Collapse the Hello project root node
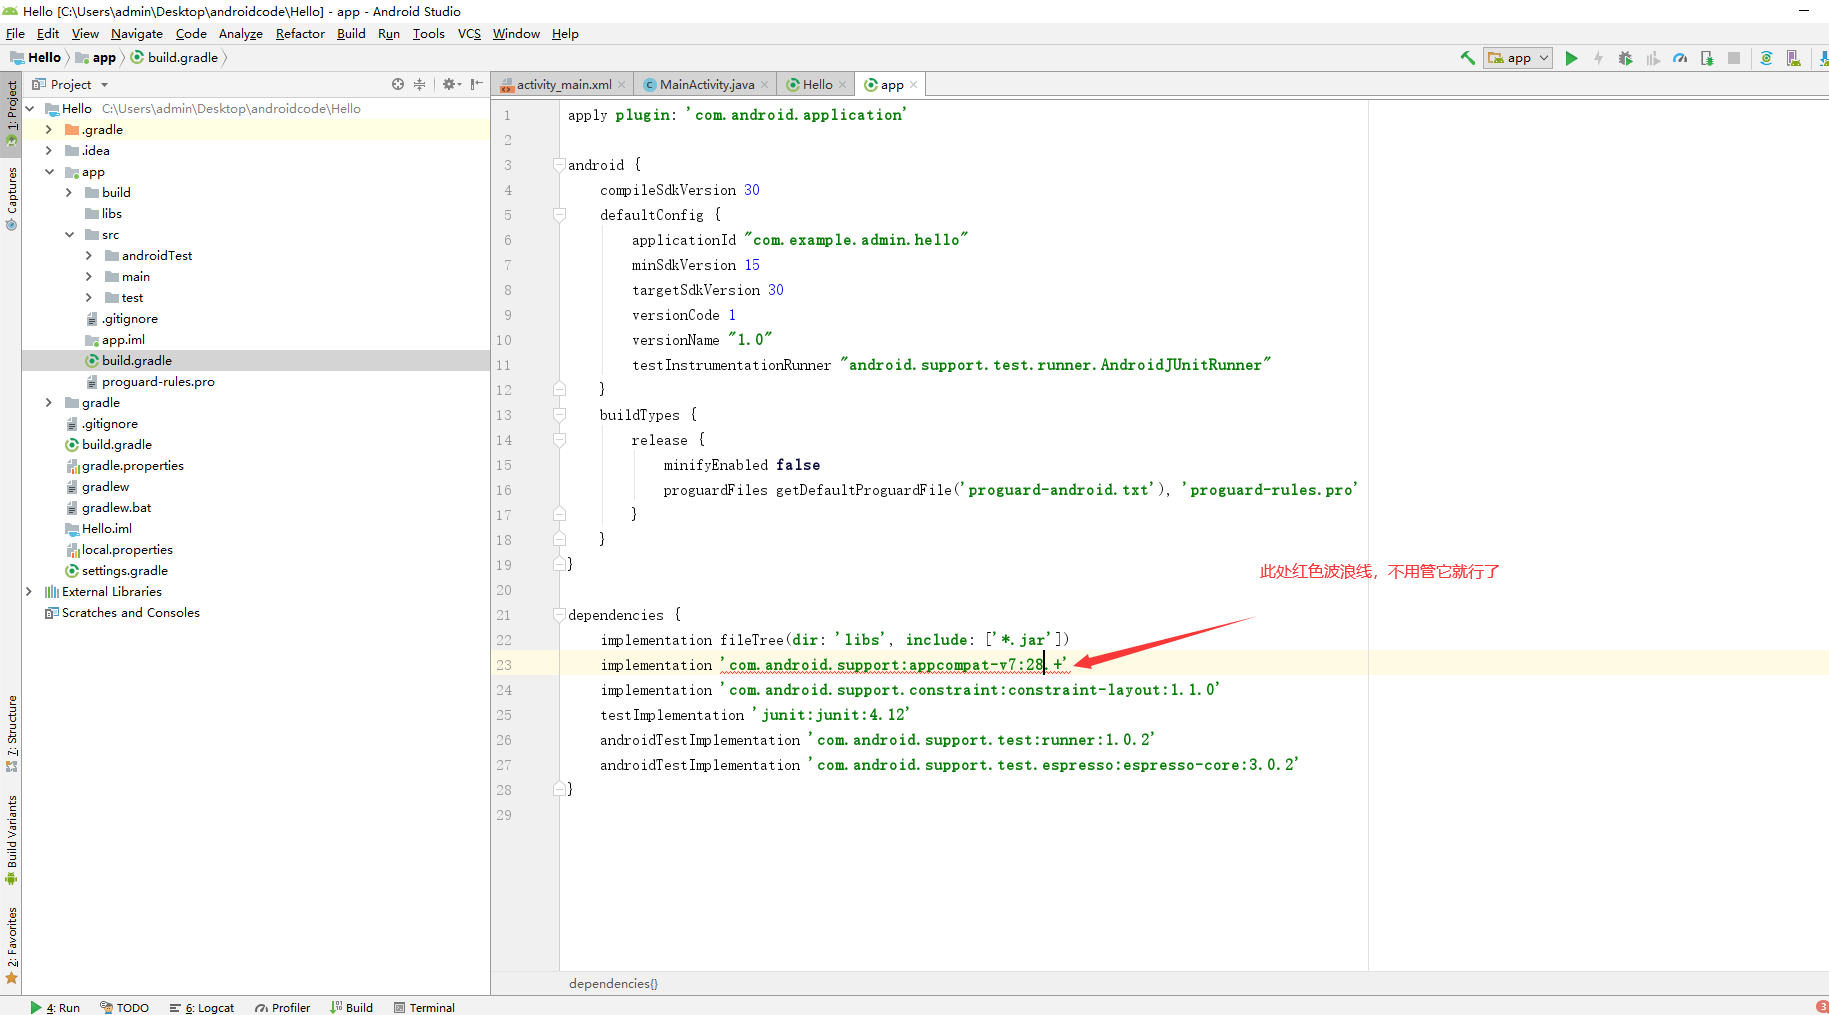Image resolution: width=1829 pixels, height=1015 pixels. (30, 108)
